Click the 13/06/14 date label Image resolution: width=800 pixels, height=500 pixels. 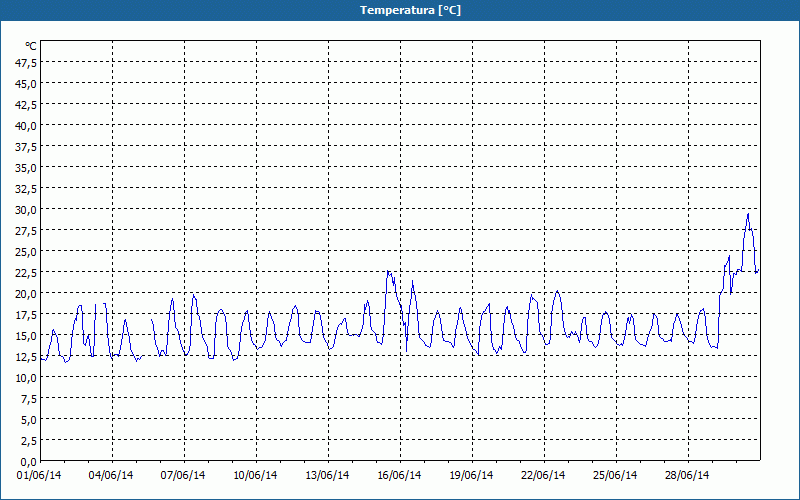click(327, 475)
